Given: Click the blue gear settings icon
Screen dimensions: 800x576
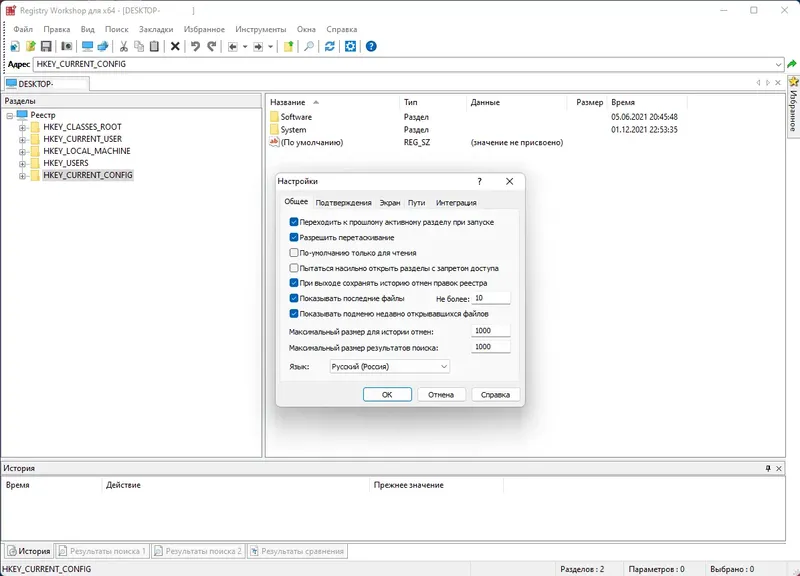Looking at the screenshot, I should coord(351,46).
